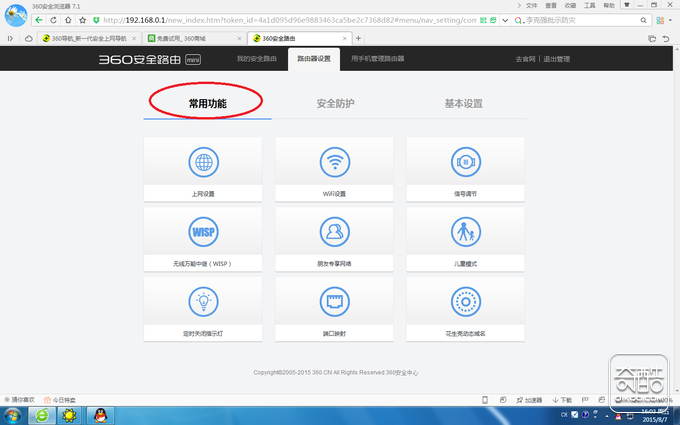Reload the current page
The image size is (680, 425).
[53, 20]
